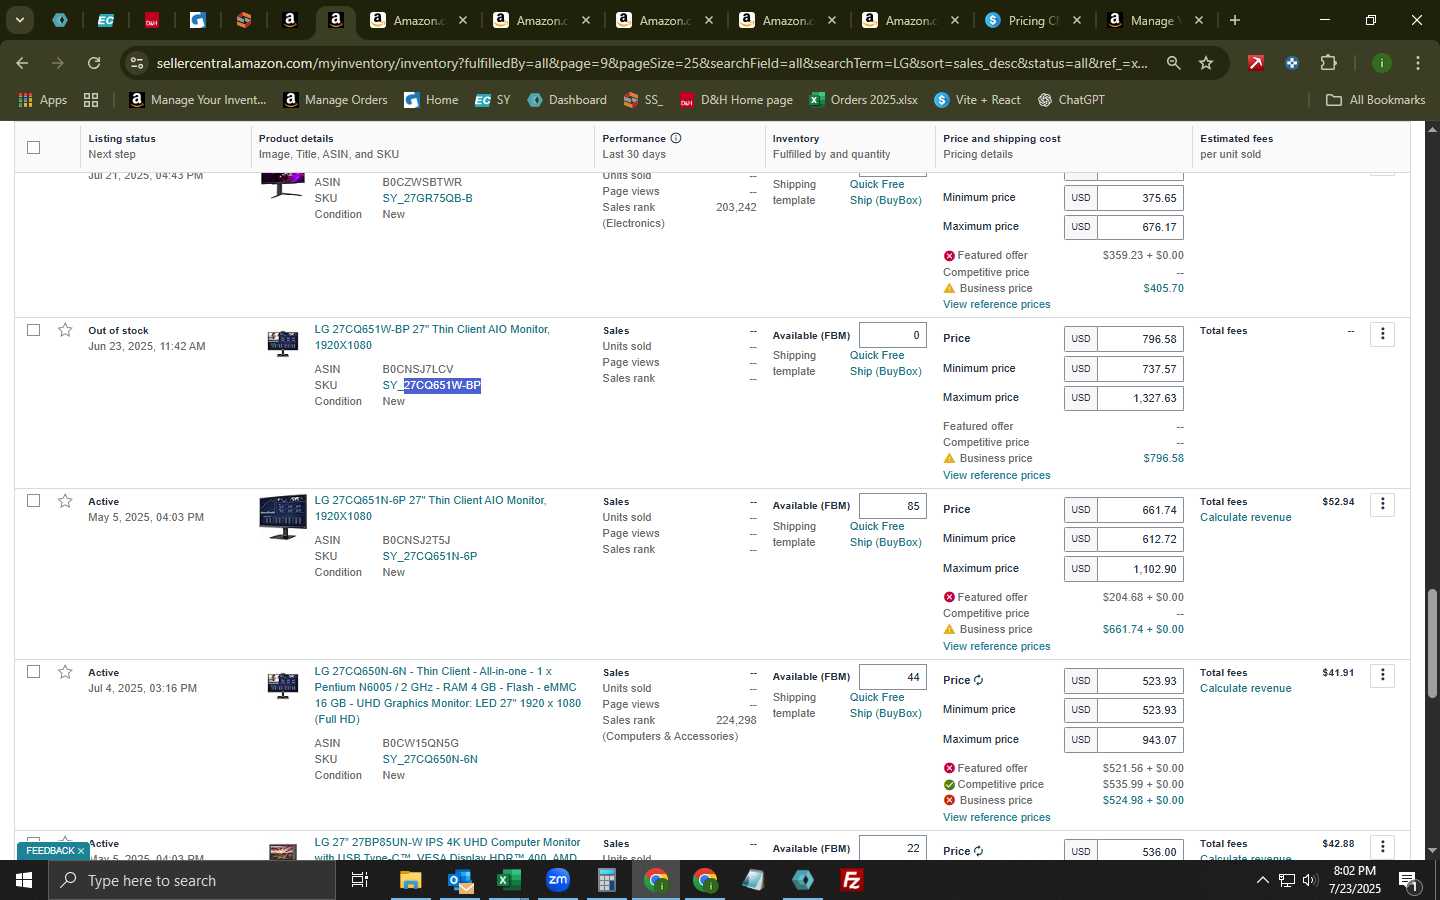Click the site information icon in address bar

(137, 63)
